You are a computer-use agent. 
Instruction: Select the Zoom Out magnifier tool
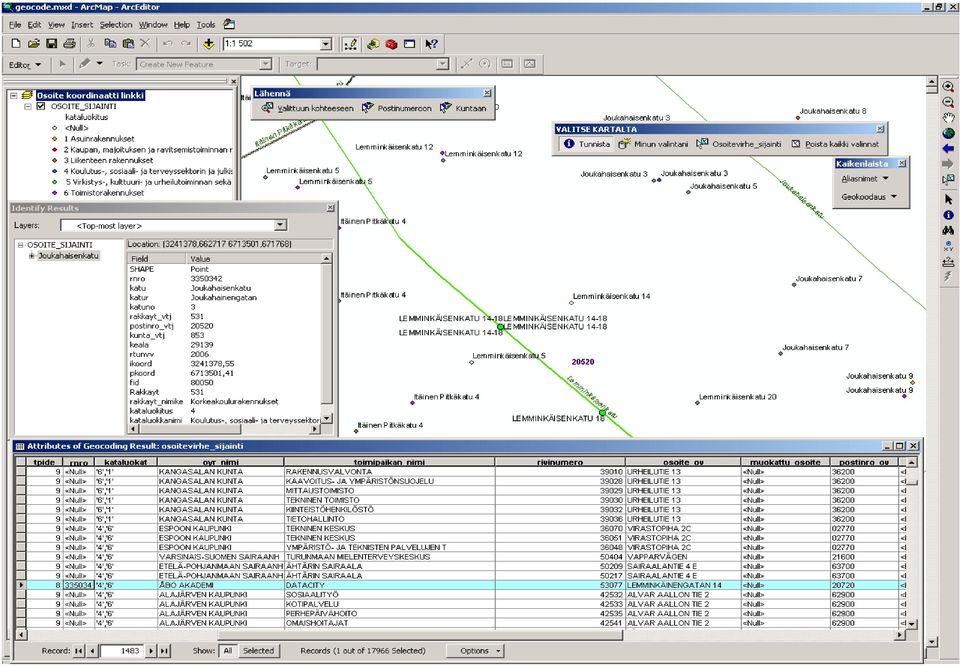[948, 102]
